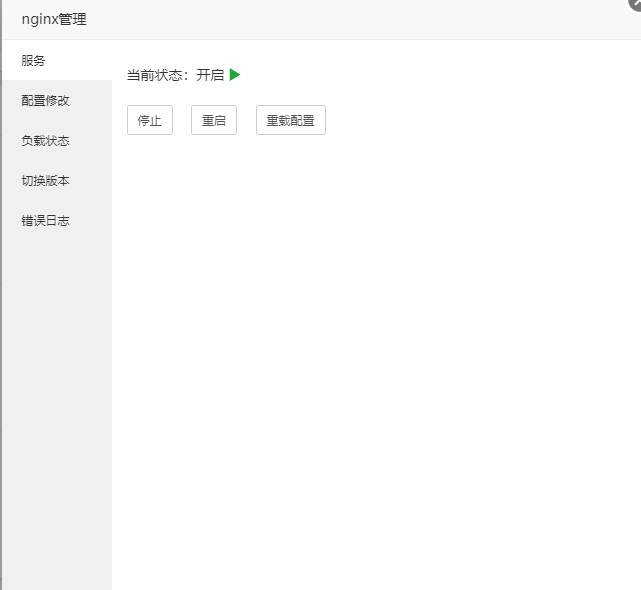The image size is (641, 590).
Task: Click the nginx管理 dialog title
Action: click(54, 19)
